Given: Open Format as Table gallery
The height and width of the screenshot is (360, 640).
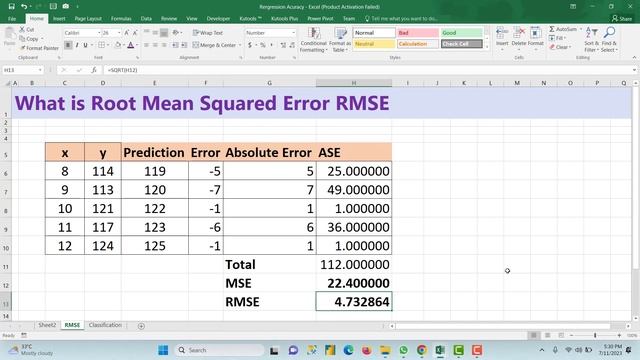Looking at the screenshot, I should [340, 40].
